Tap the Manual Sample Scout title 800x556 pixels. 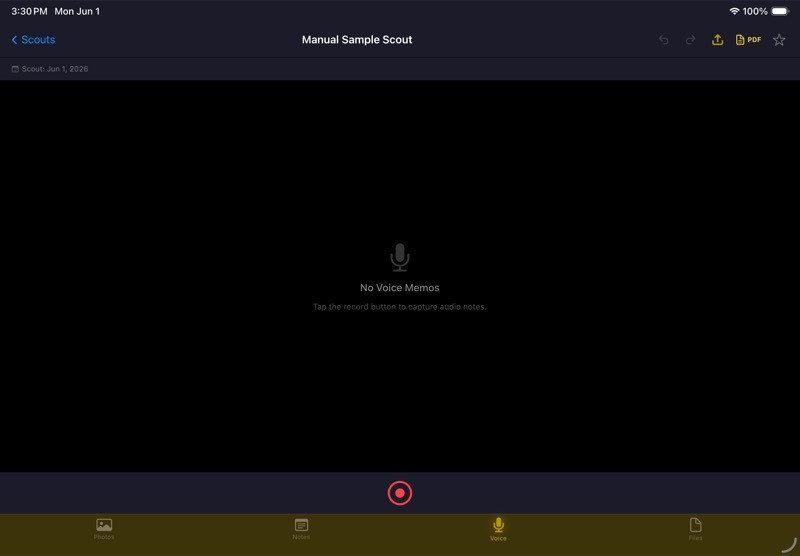(357, 40)
